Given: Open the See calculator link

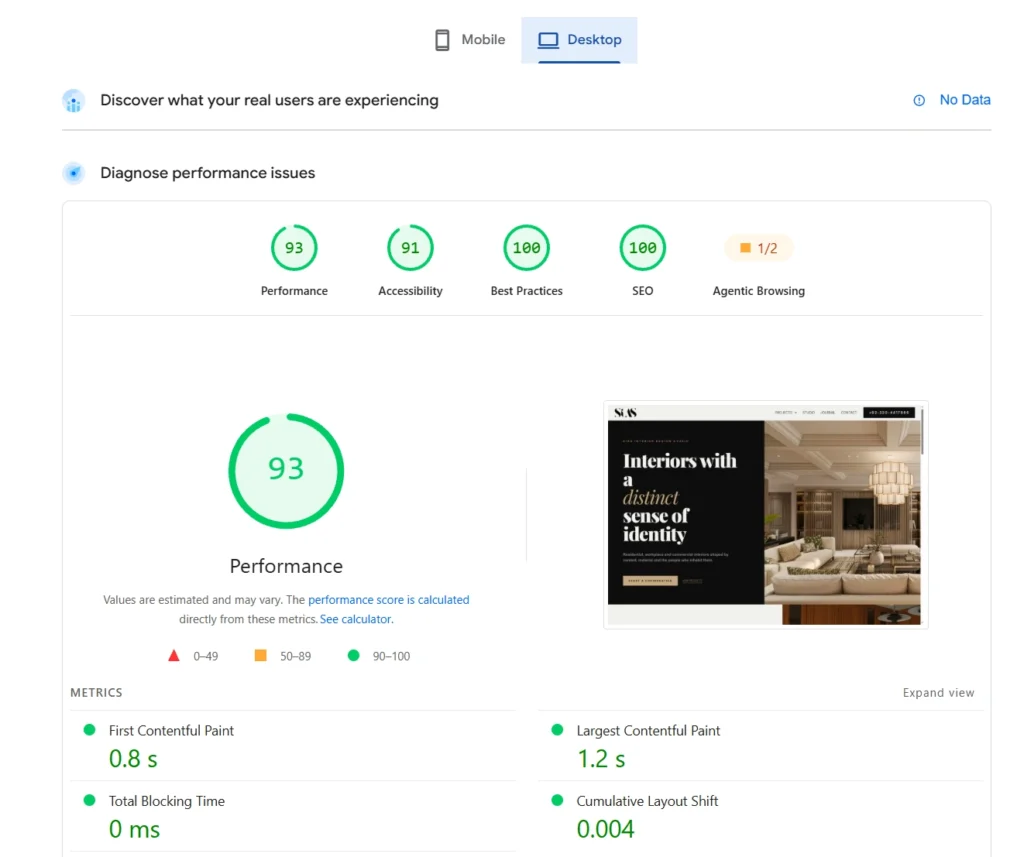Looking at the screenshot, I should coord(357,619).
